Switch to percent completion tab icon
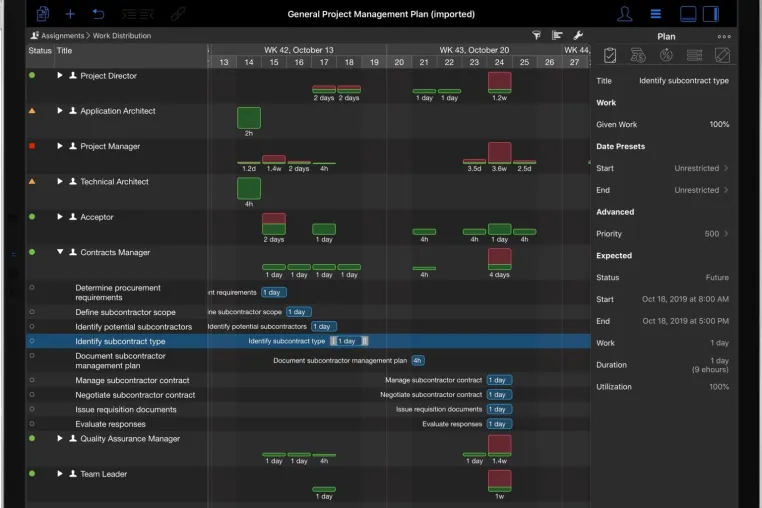762x508 pixels. (x=666, y=55)
